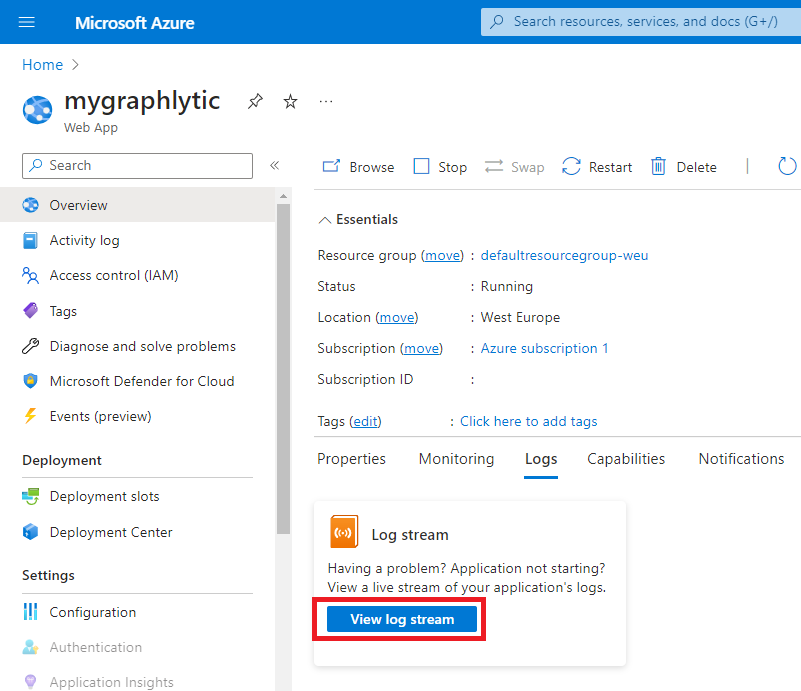Viewport: 801px width, 691px height.
Task: Open defaultresourcegroup-weu resource group link
Action: coord(564,255)
